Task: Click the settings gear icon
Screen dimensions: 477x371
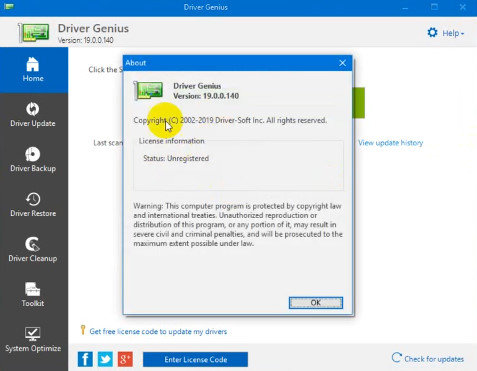Action: 432,33
